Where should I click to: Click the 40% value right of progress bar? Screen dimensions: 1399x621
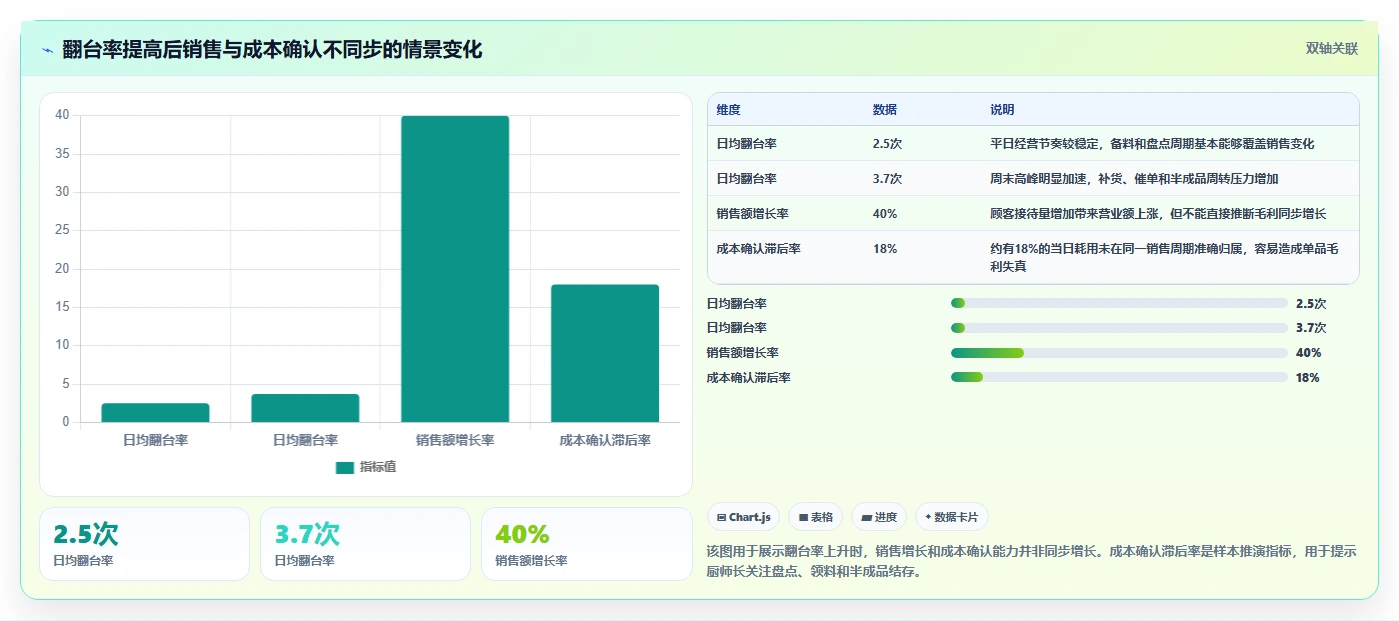tap(1308, 353)
